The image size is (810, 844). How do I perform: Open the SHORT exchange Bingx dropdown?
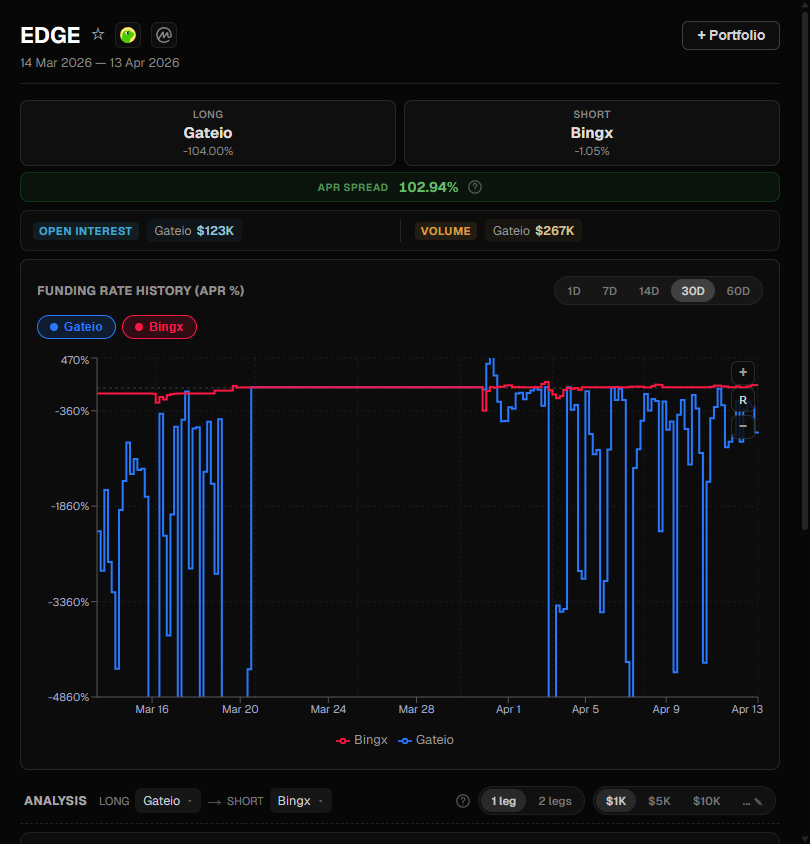point(300,800)
